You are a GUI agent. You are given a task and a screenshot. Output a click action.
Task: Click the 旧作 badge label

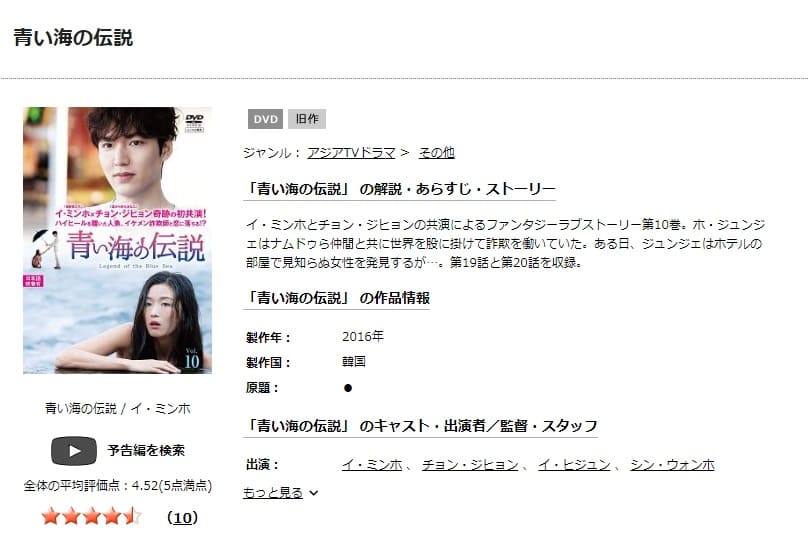coord(307,119)
